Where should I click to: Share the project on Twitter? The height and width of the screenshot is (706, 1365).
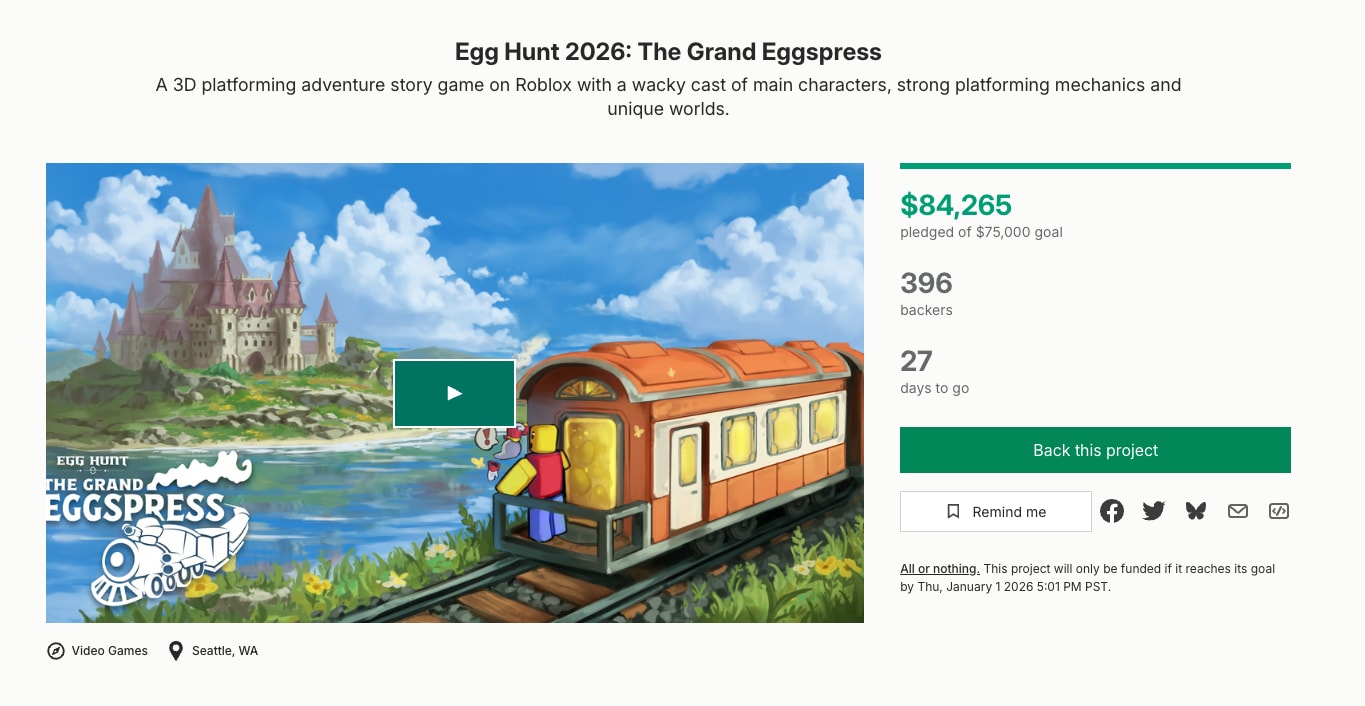click(1154, 511)
